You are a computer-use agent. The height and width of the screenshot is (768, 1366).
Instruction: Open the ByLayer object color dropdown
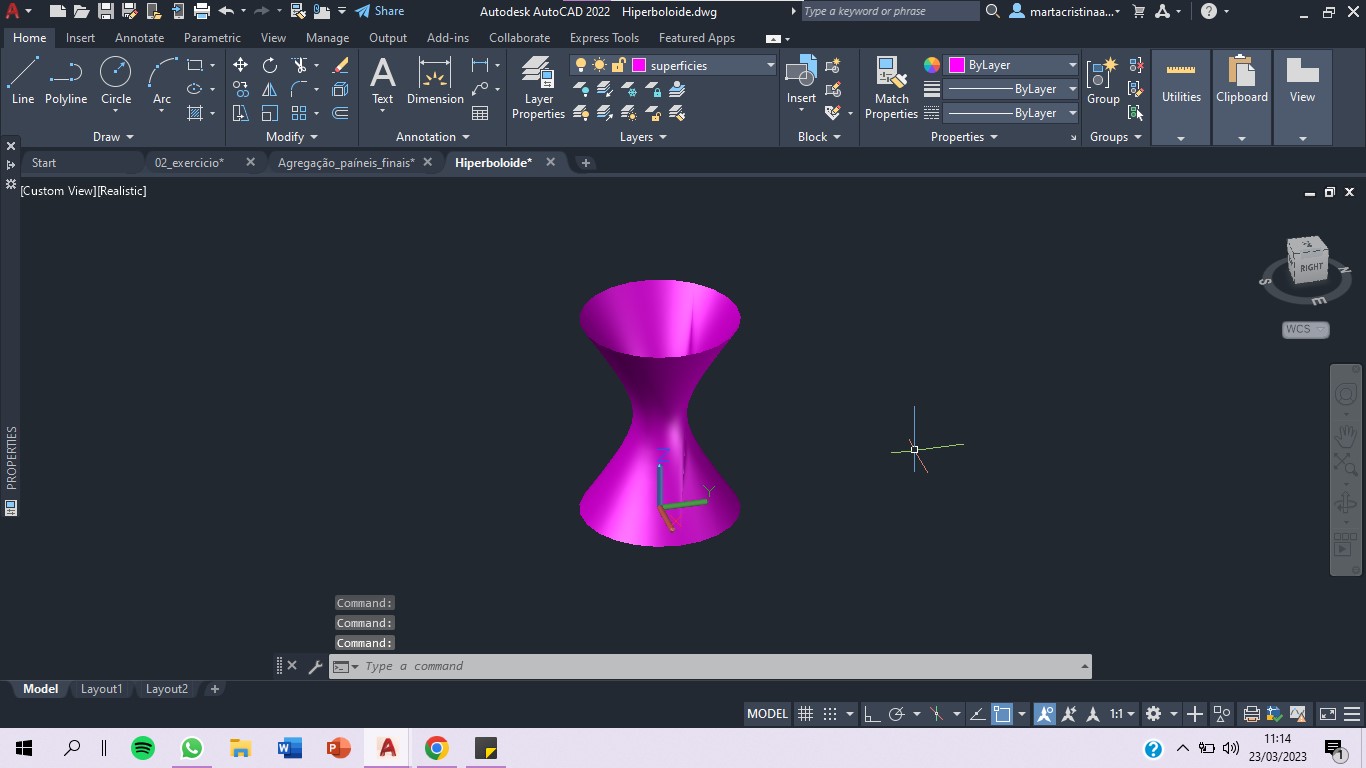pos(1072,65)
